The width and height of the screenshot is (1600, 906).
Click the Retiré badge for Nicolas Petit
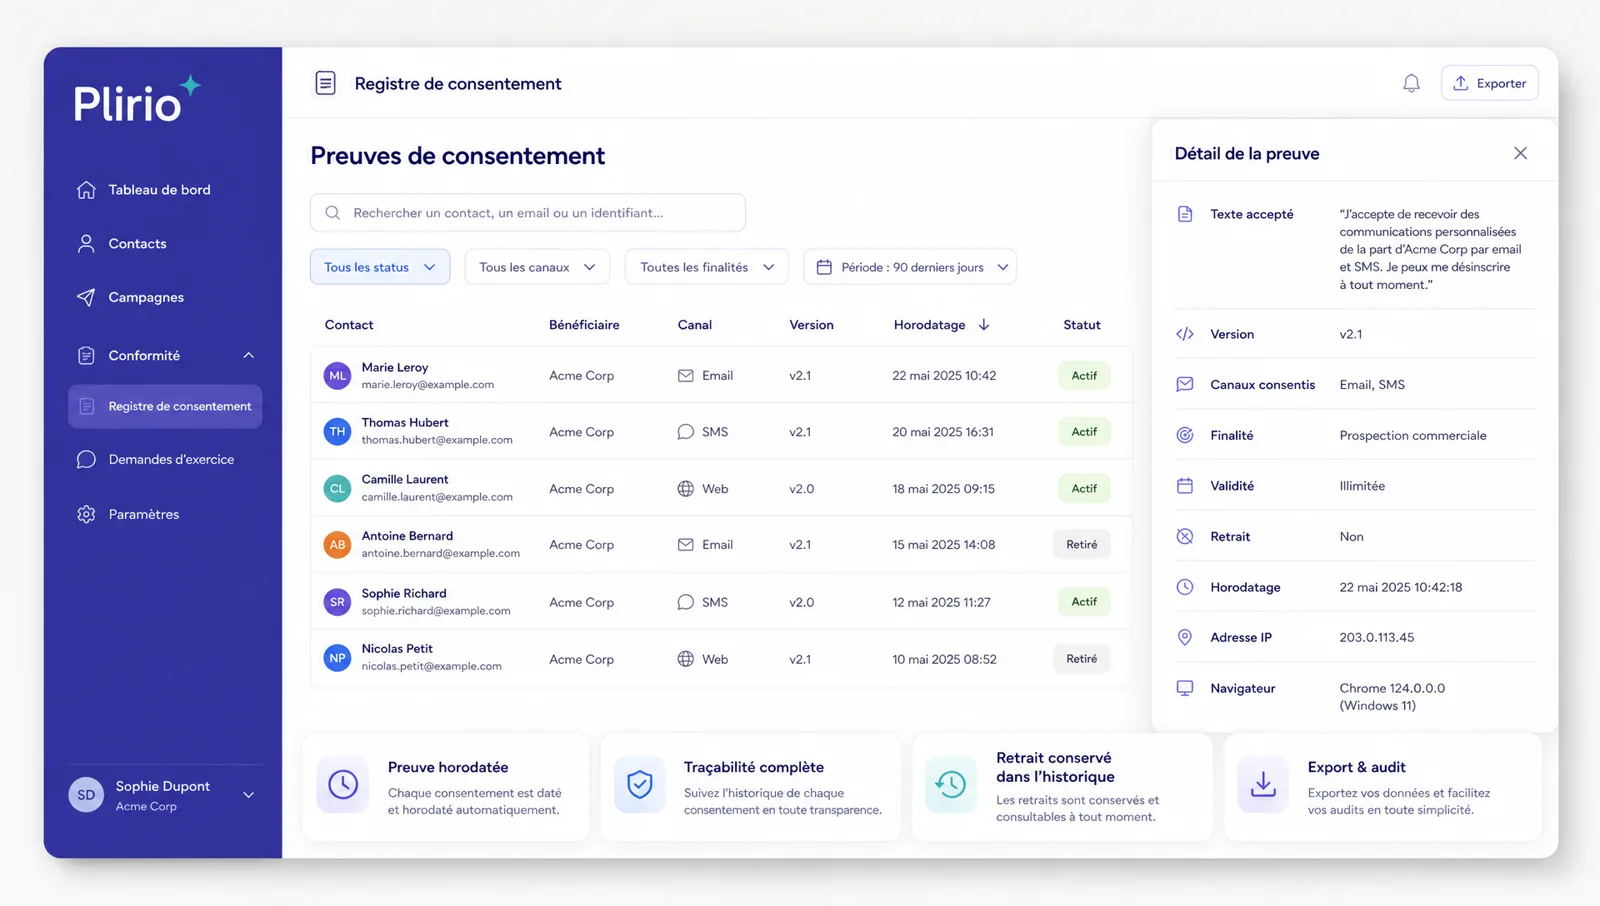pos(1082,659)
